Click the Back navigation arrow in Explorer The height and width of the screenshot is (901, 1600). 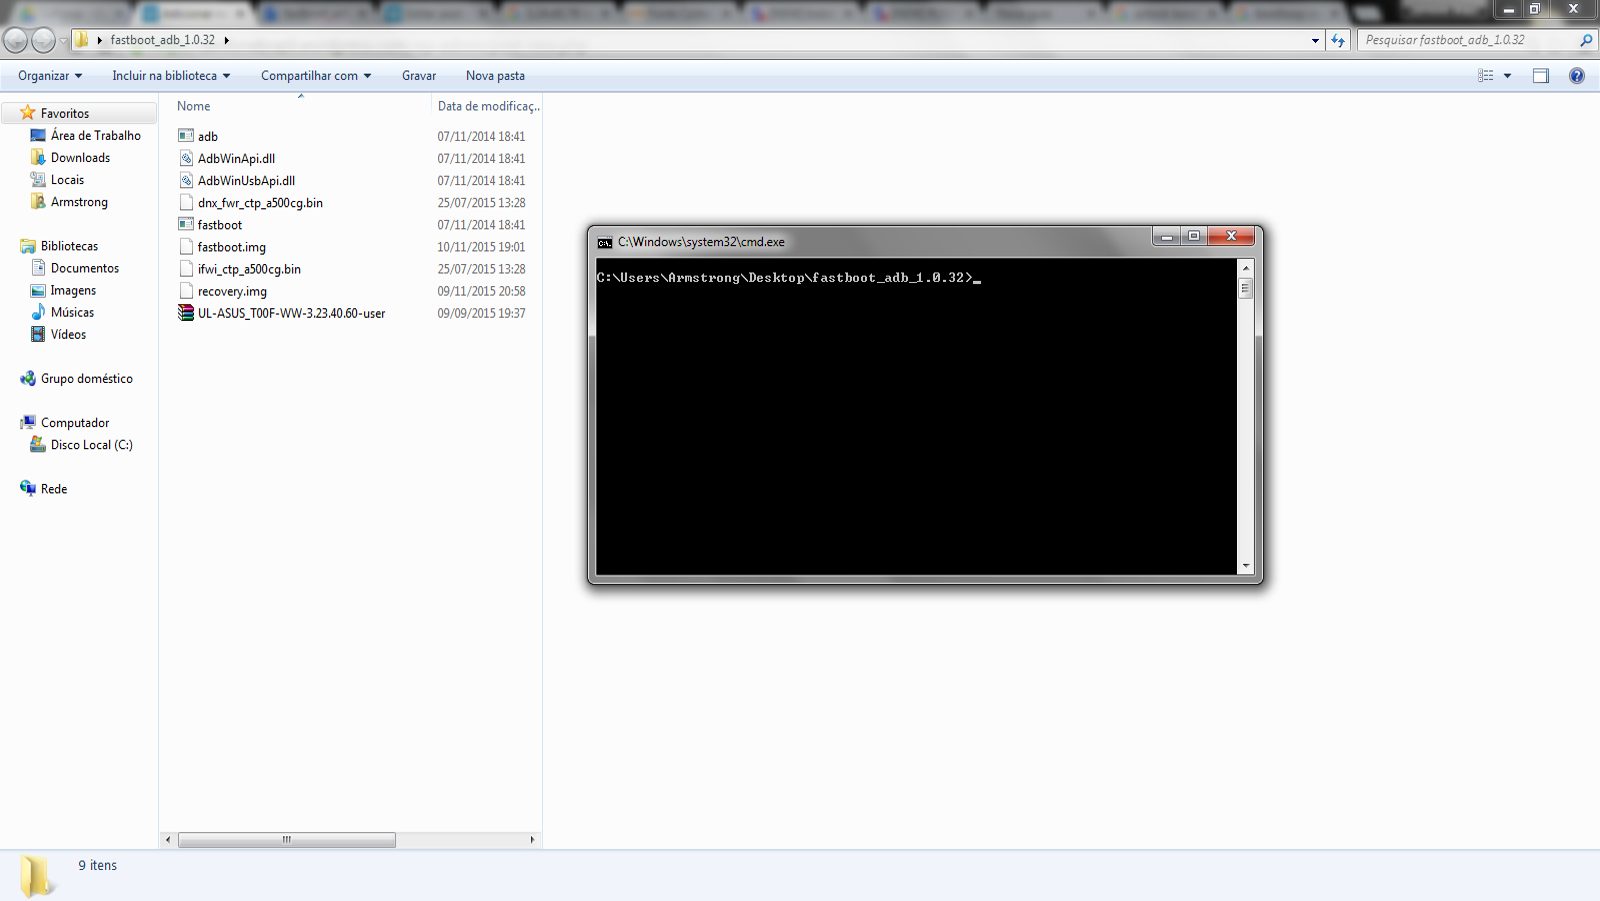(15, 40)
